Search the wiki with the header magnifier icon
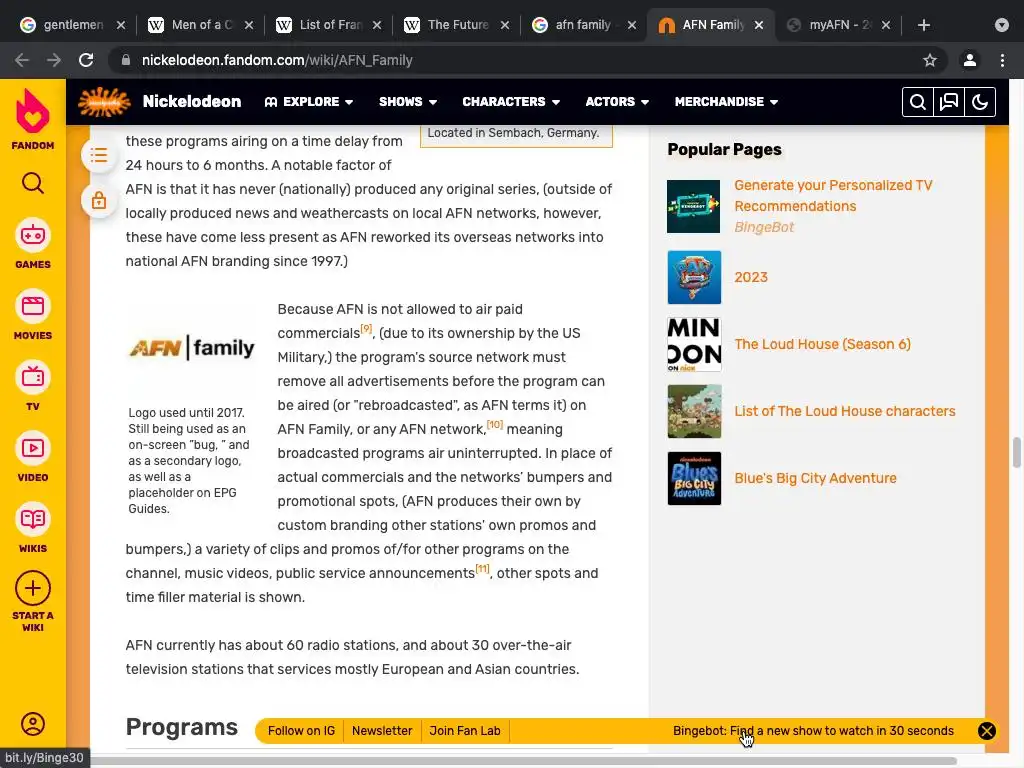Image resolution: width=1024 pixels, height=768 pixels. 918,102
